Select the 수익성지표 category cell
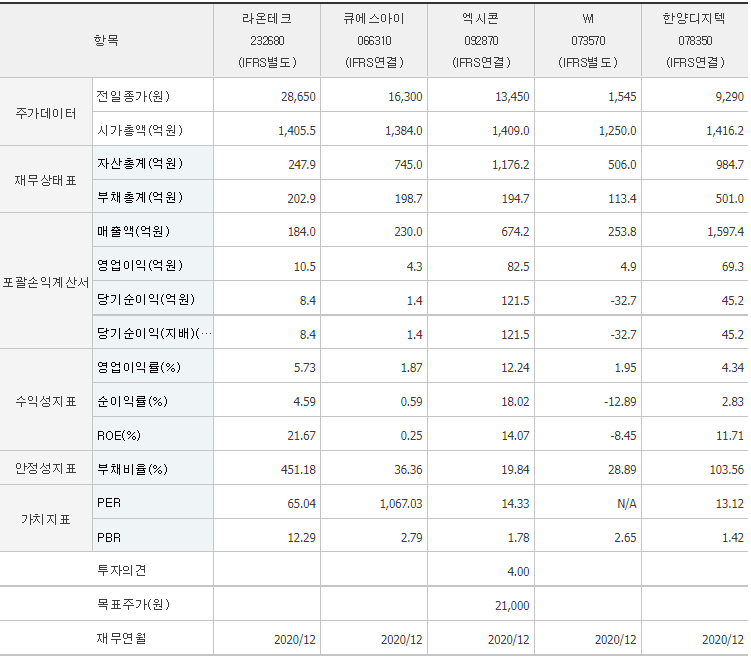This screenshot has width=751, height=657. (46, 401)
